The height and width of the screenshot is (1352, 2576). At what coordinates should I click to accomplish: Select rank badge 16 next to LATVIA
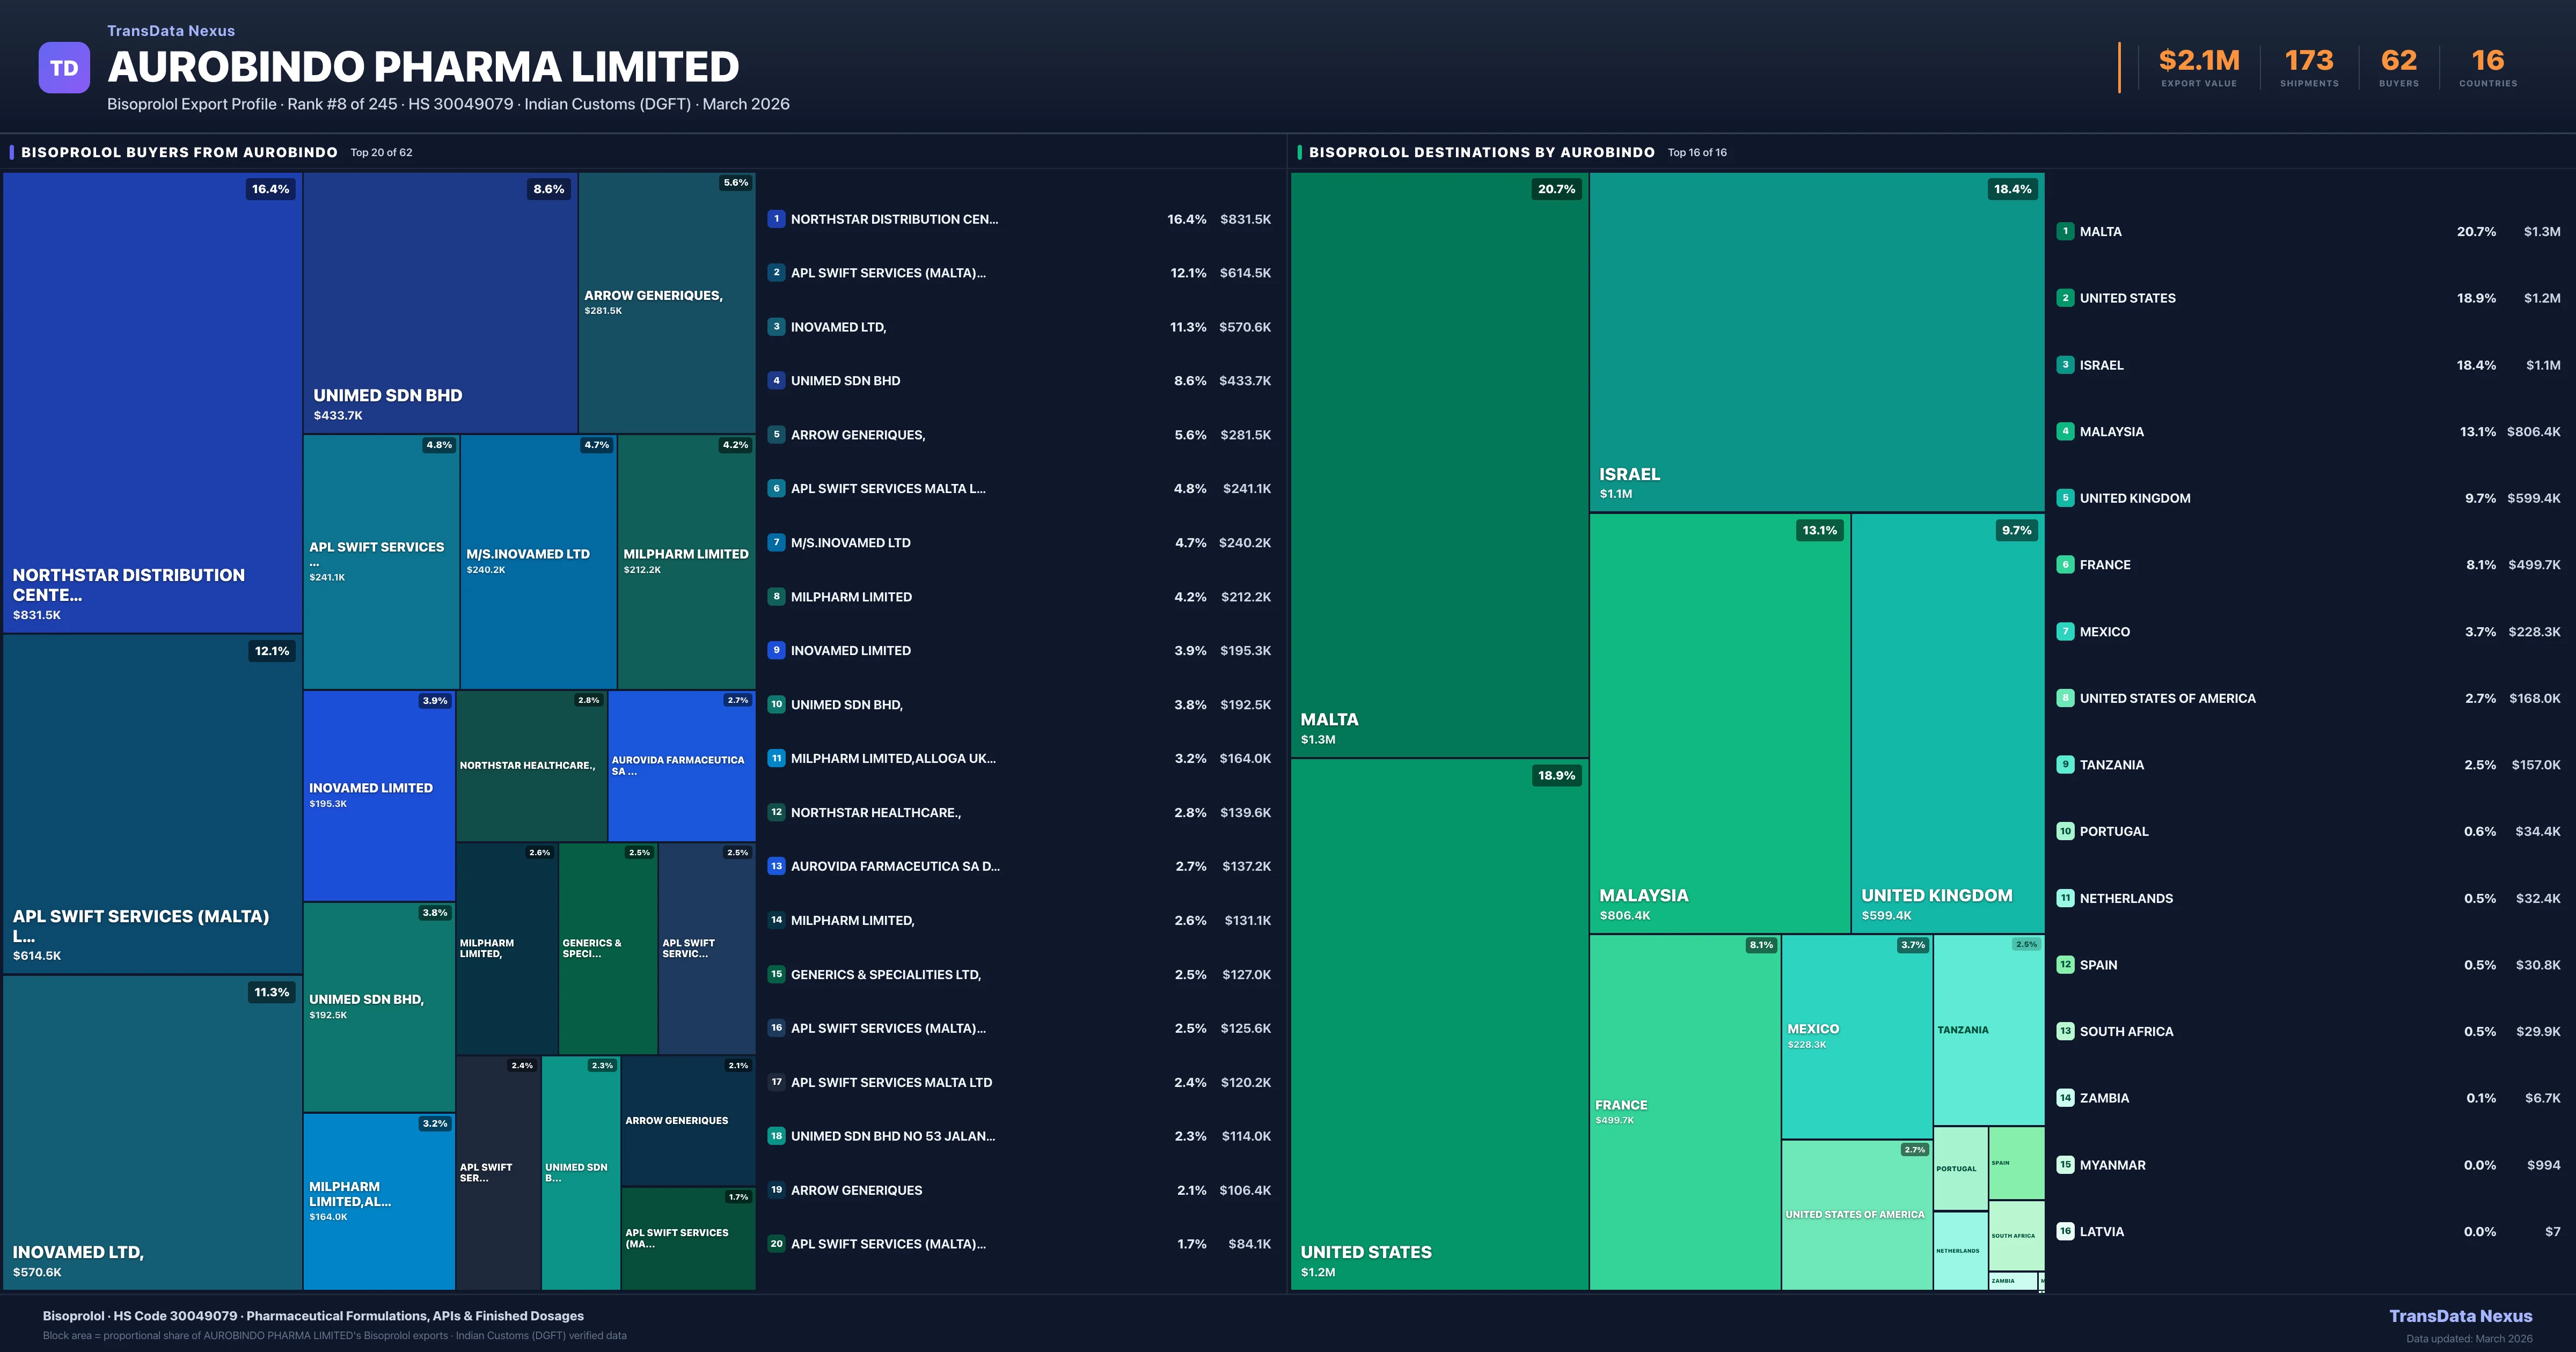coord(2065,1231)
